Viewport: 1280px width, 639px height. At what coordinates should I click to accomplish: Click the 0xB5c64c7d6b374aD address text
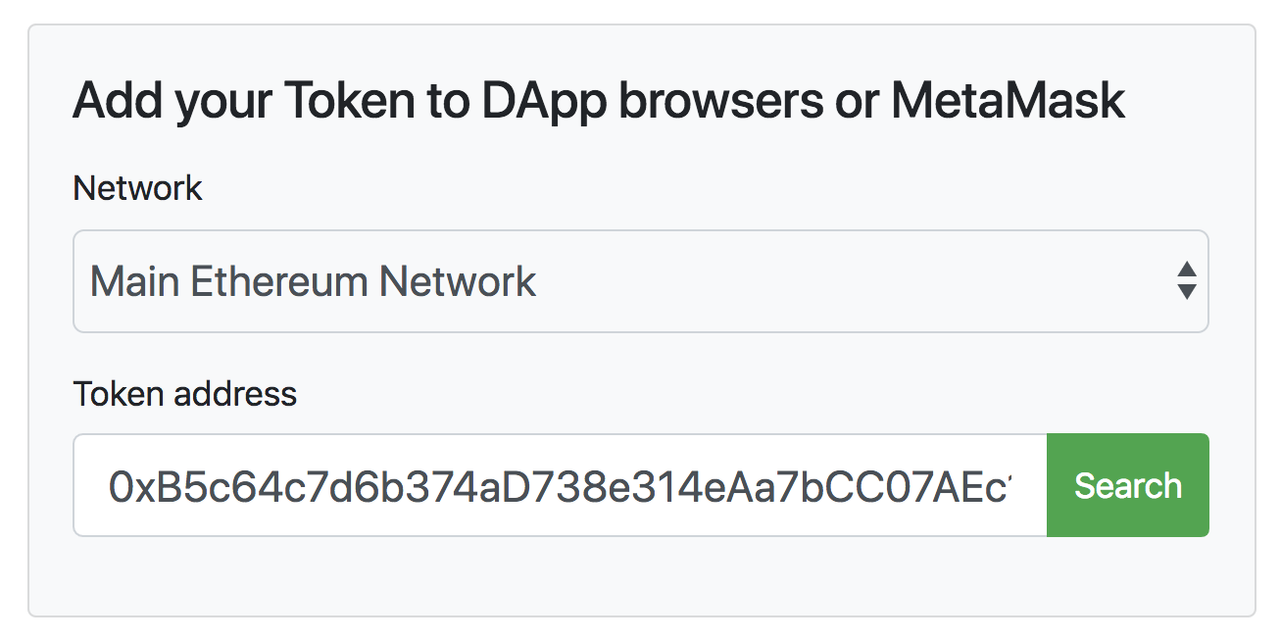[560, 487]
